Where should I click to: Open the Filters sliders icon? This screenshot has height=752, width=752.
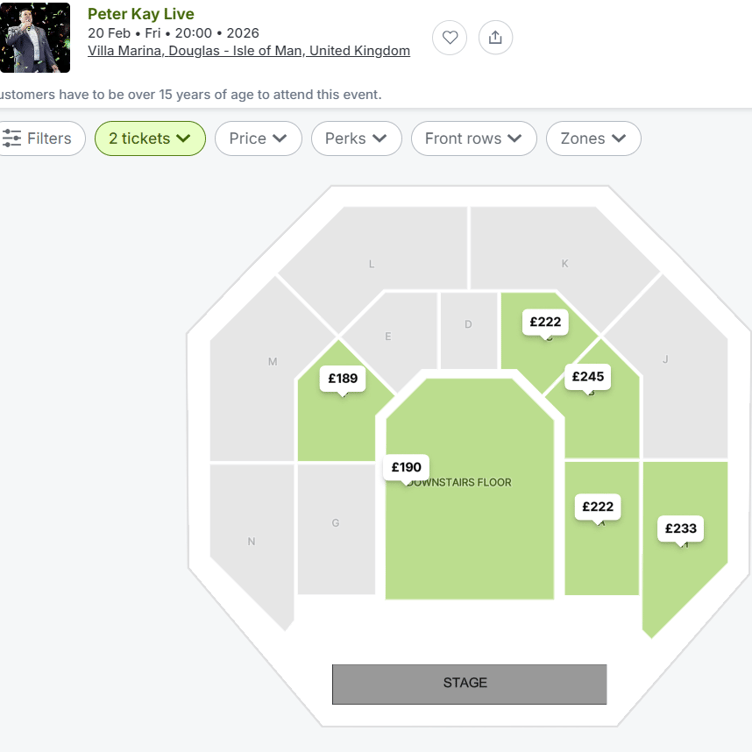coord(12,138)
